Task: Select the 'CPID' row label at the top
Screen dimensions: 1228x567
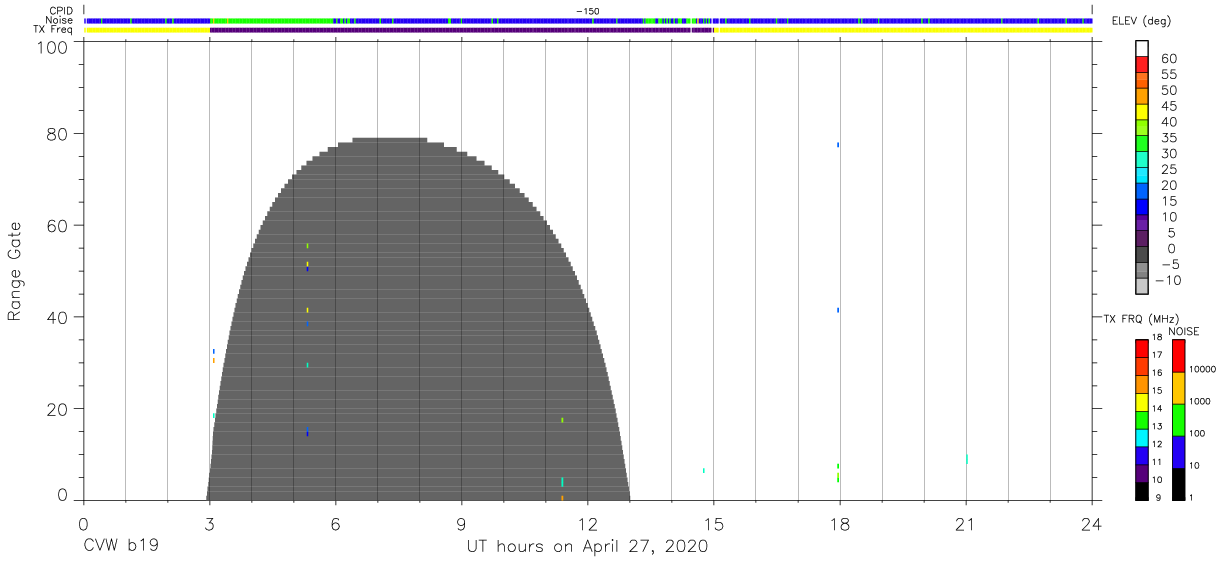Action: (60, 11)
